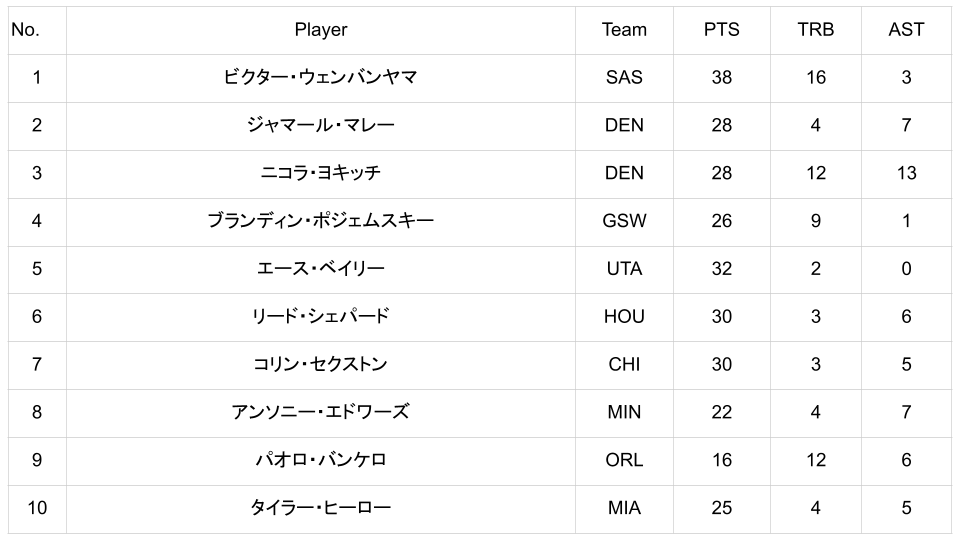The height and width of the screenshot is (540, 960).
Task: Select the ジャマール・マレー player cell
Action: (320, 125)
